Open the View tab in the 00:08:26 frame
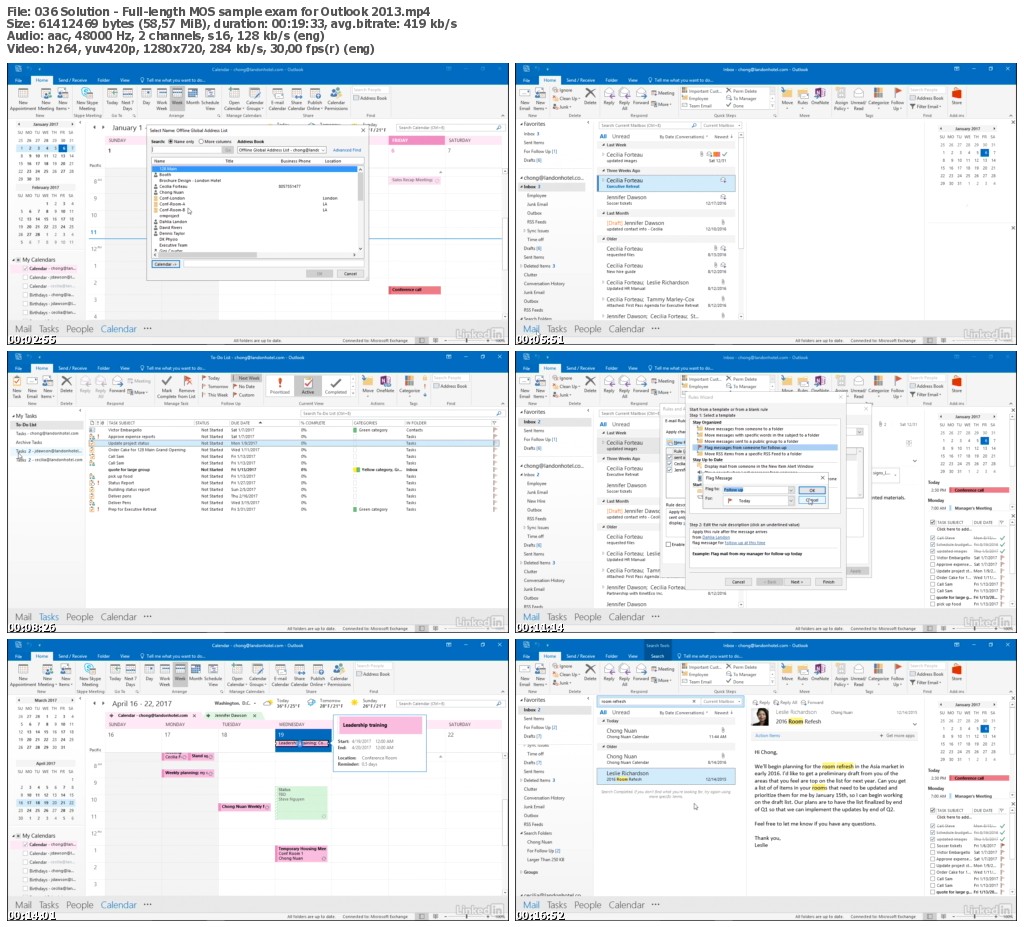Image resolution: width=1024 pixels, height=927 pixels. tap(125, 368)
